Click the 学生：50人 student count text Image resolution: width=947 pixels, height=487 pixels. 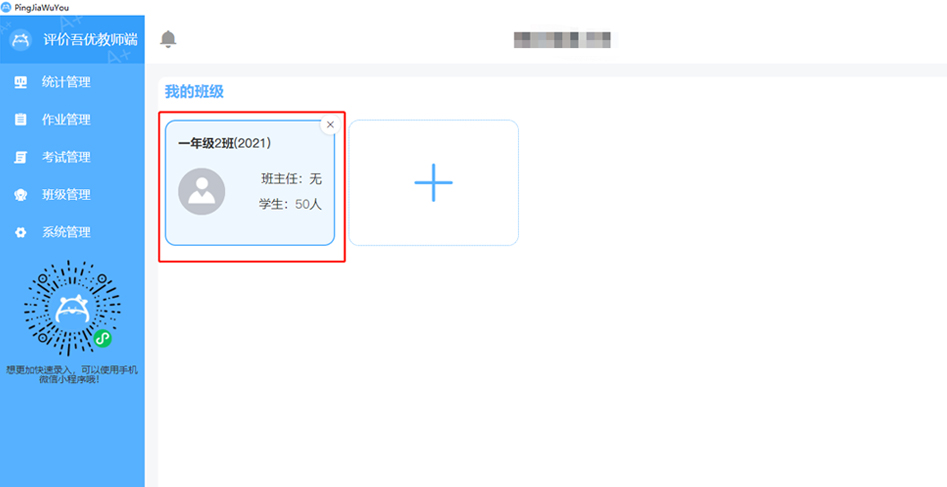click(x=291, y=204)
